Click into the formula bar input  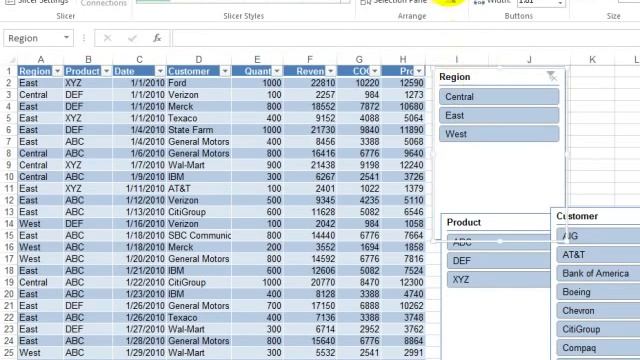tap(406, 38)
